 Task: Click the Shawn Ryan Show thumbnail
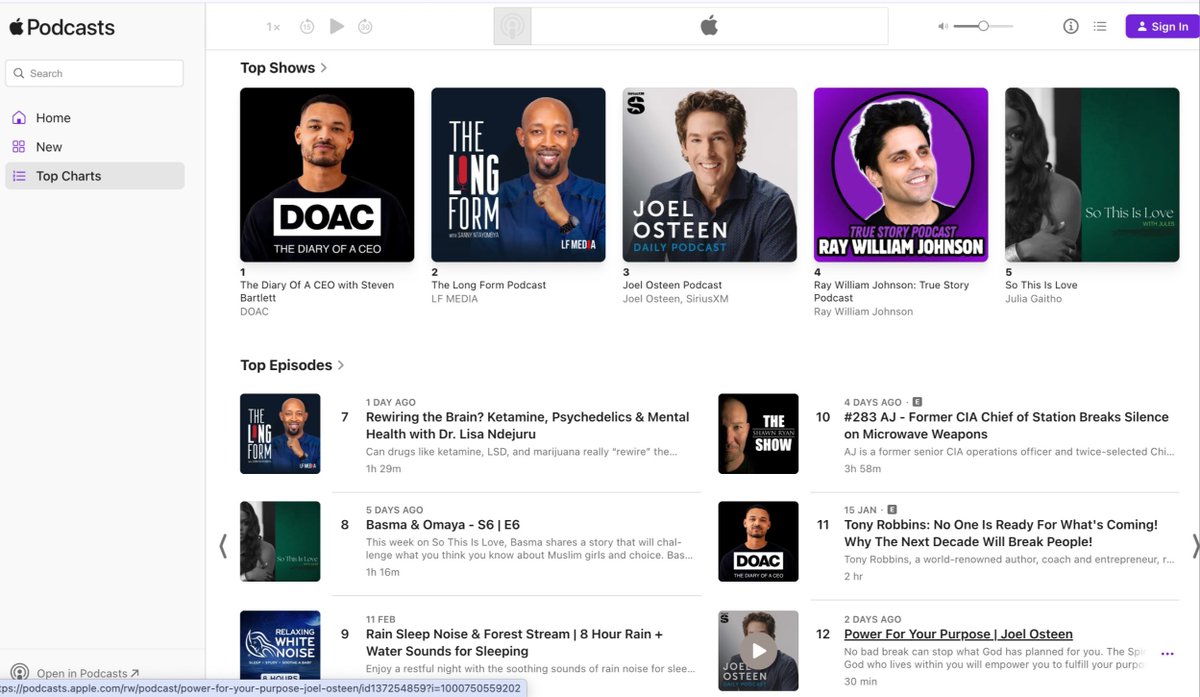click(x=758, y=433)
